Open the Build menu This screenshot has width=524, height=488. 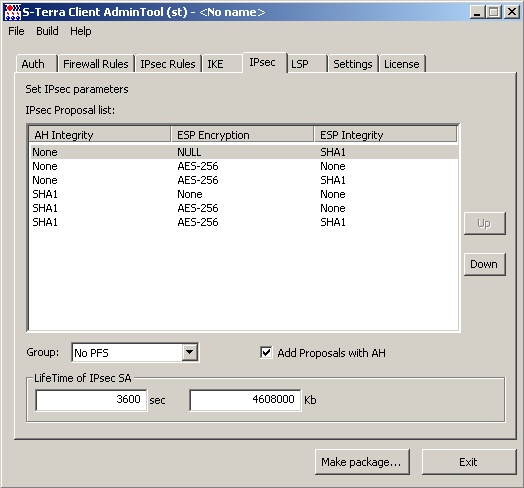tap(47, 31)
